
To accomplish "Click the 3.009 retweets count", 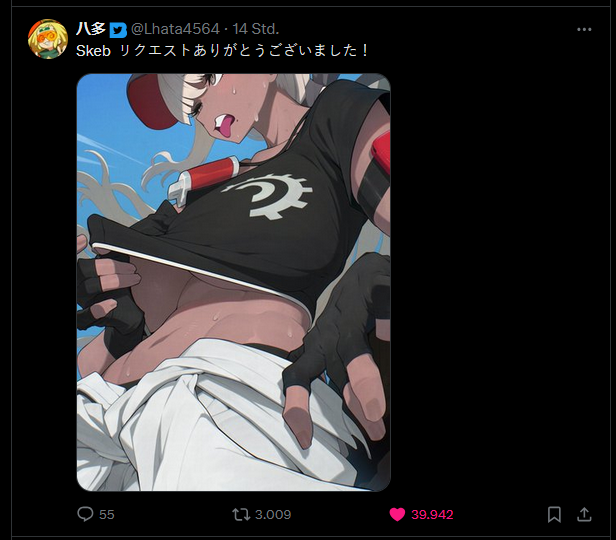I will point(273,514).
